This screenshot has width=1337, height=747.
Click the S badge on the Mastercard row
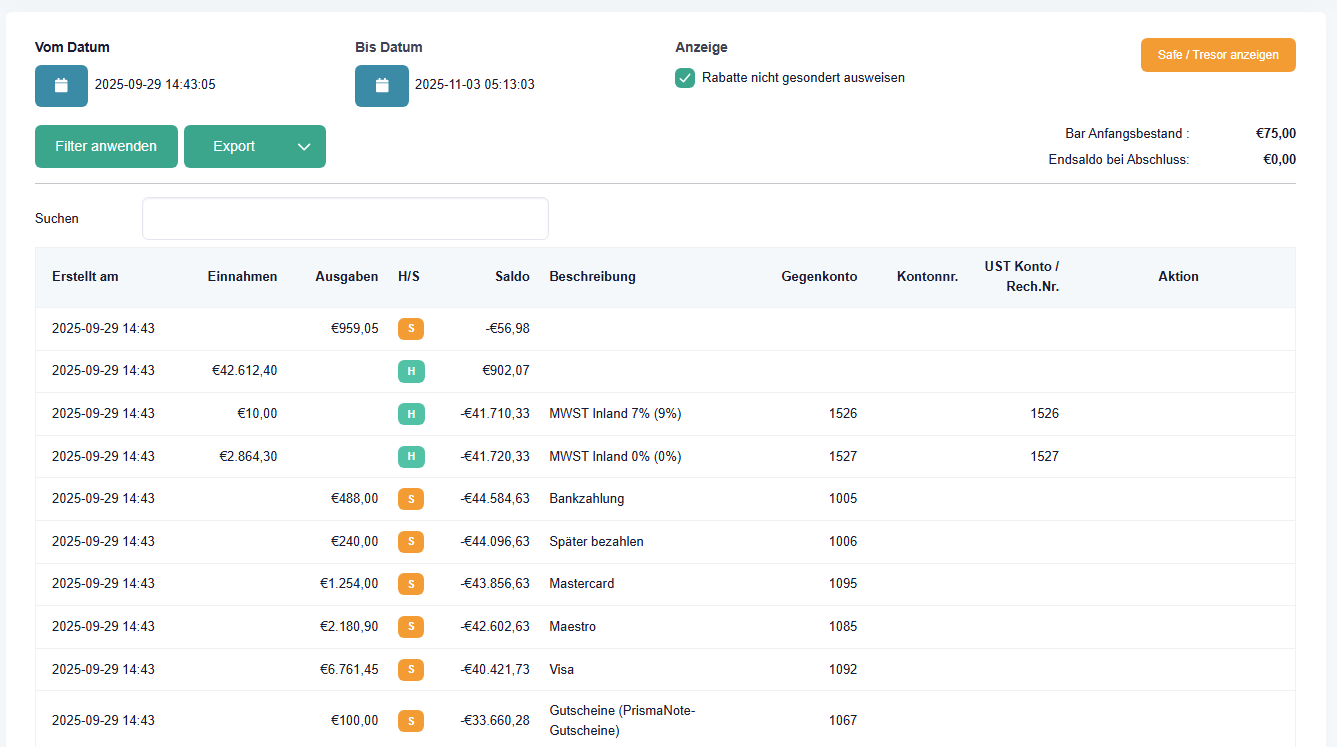[411, 584]
